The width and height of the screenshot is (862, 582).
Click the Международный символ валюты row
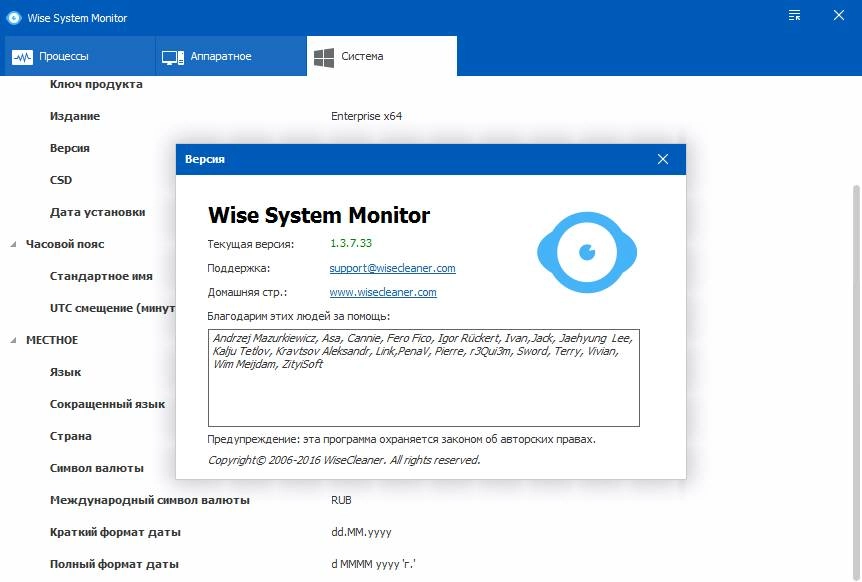150,500
